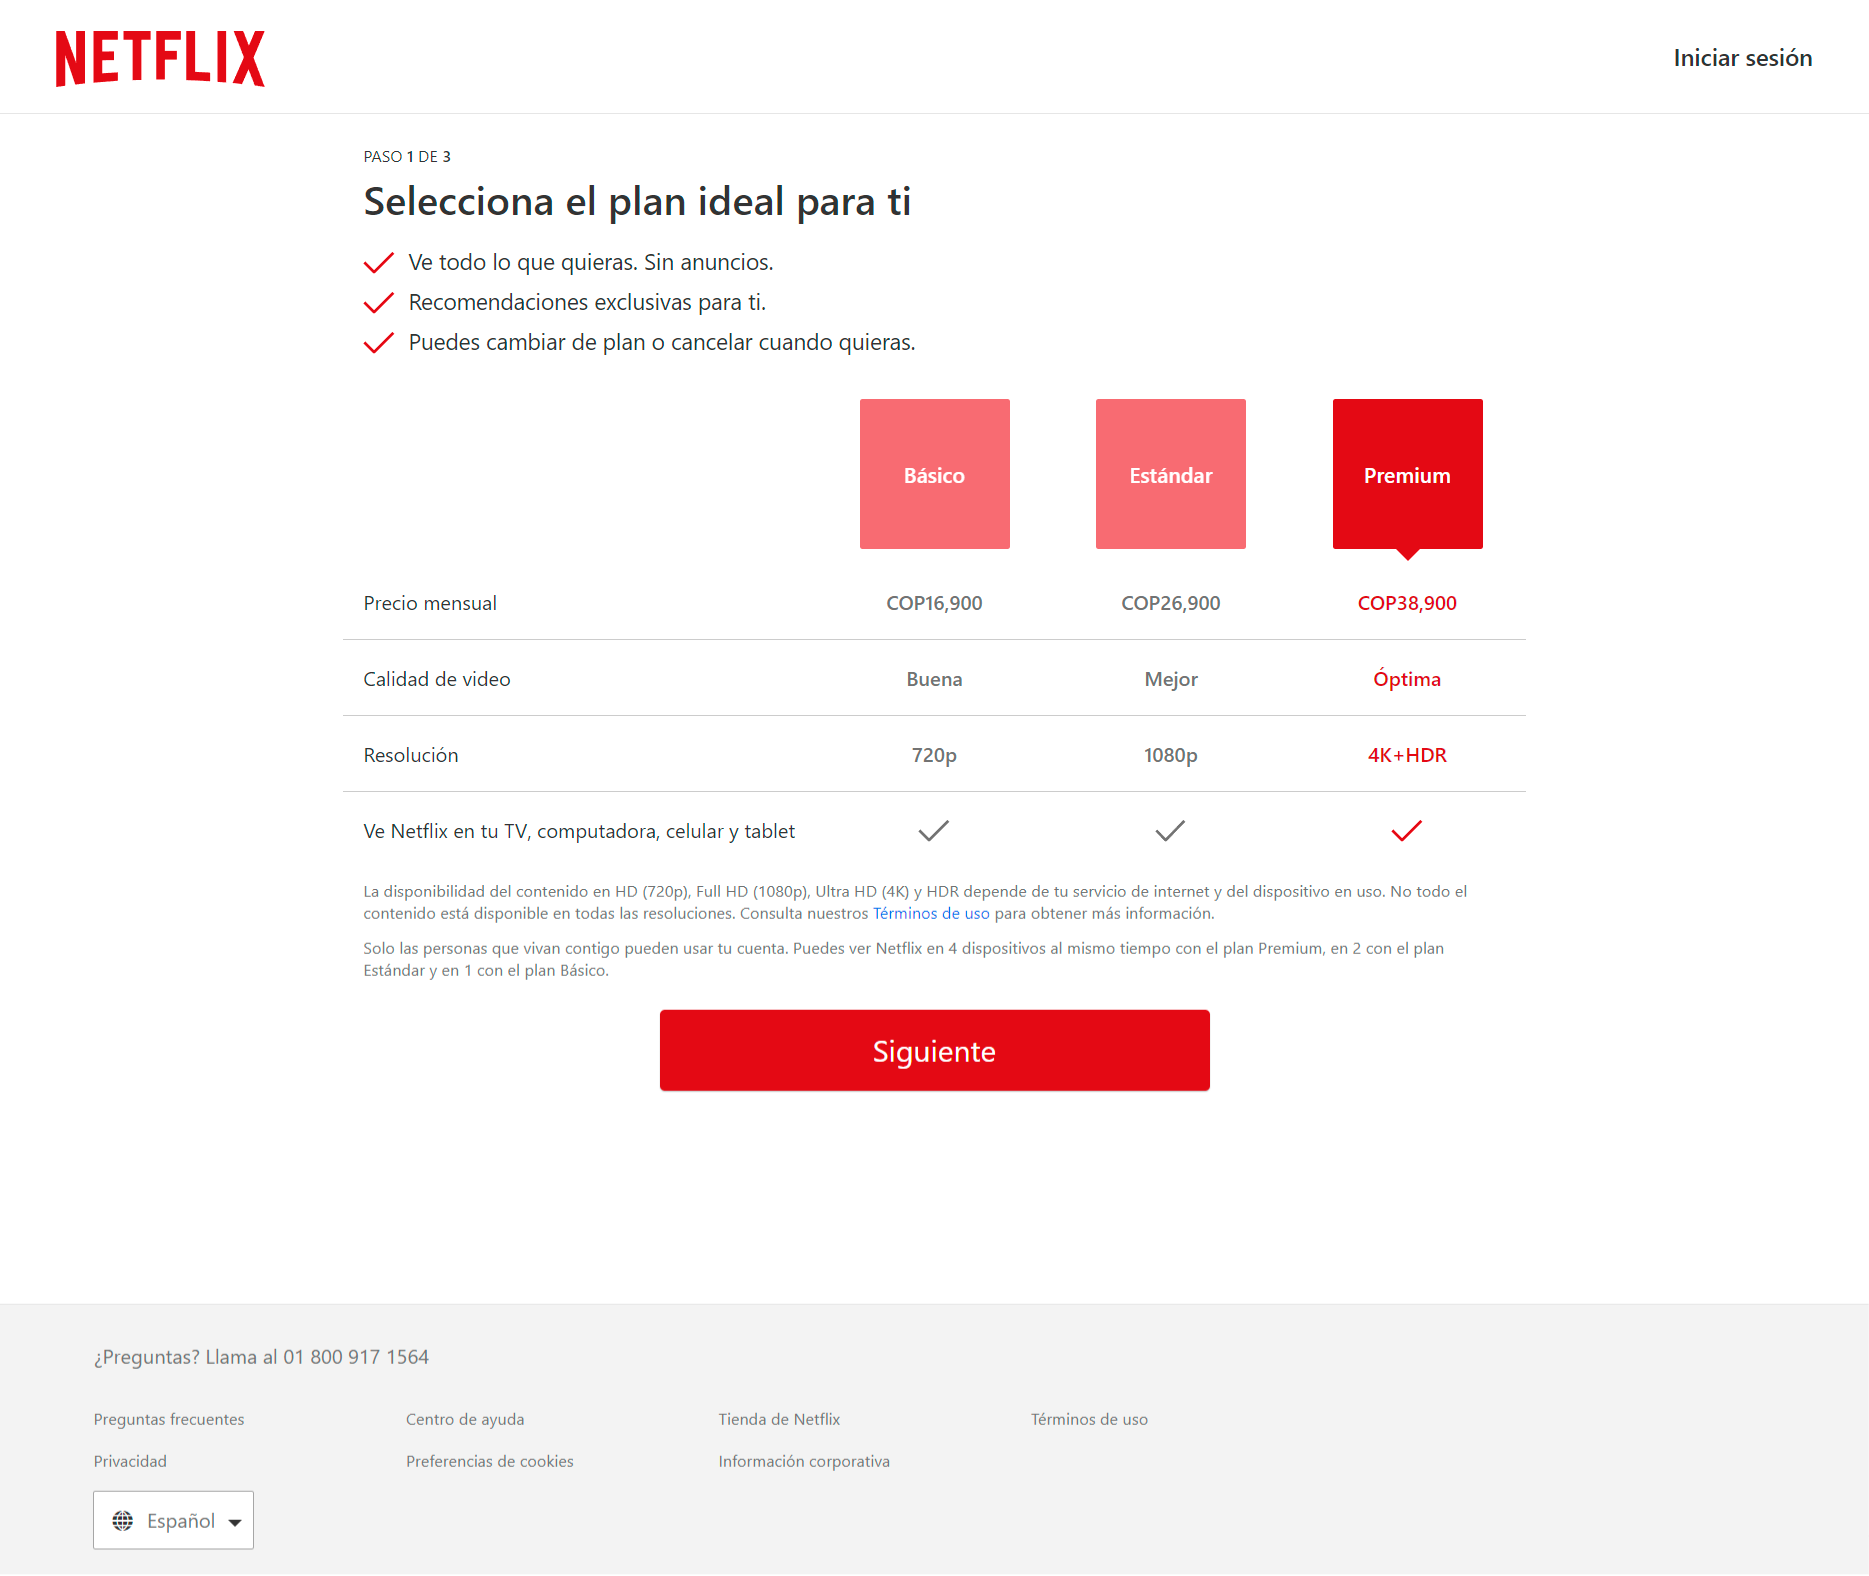Click the globe icon in language selector
The image size is (1869, 1576).
coord(123,1521)
